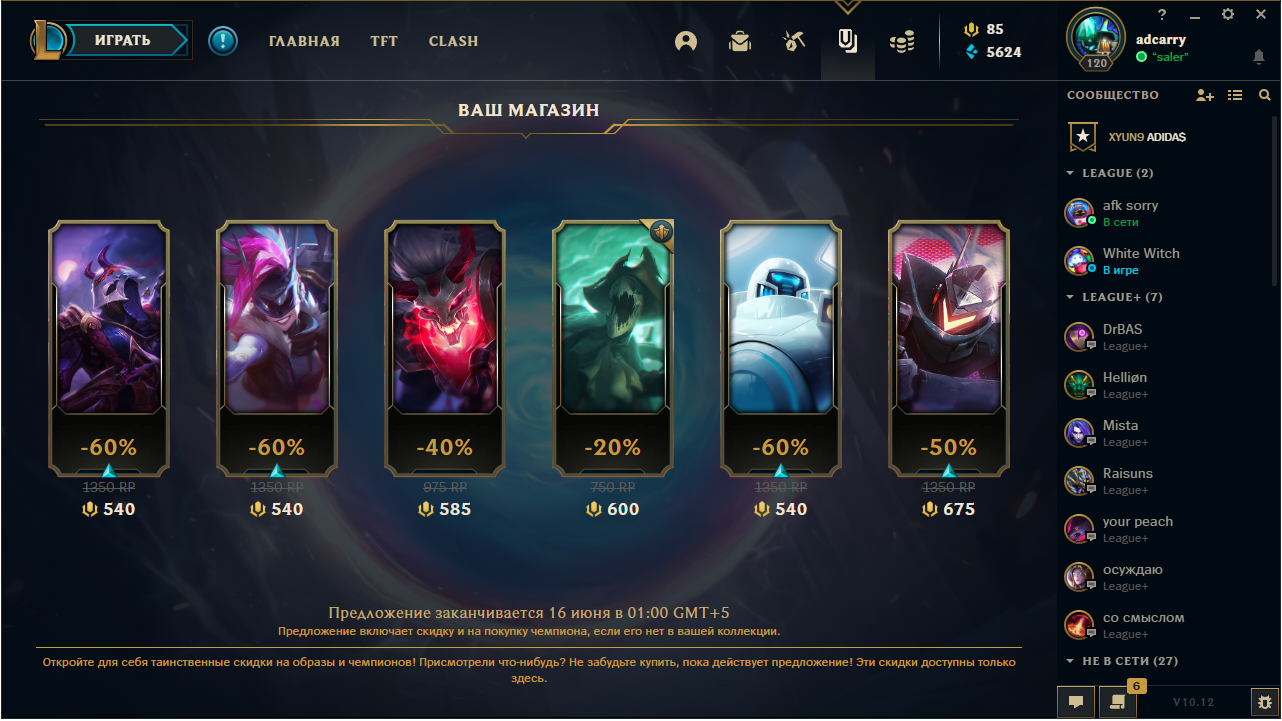The height and width of the screenshot is (721, 1282).
Task: Collapse the LEAGUE+ (7) friends group
Action: [1114, 297]
